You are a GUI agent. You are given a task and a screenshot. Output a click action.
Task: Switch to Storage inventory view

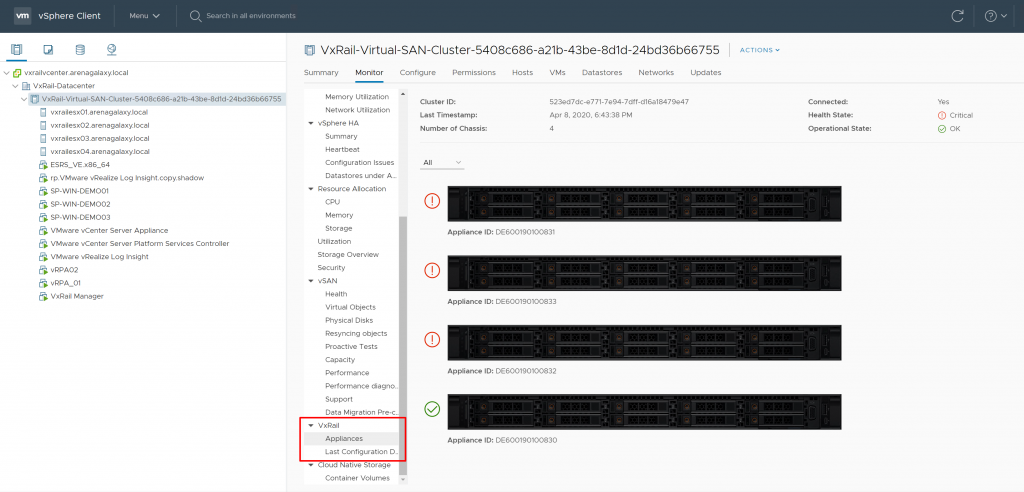pos(80,50)
